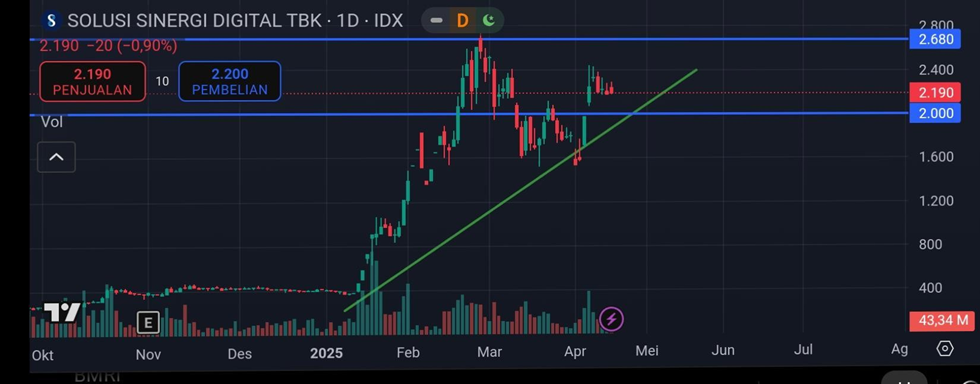The height and width of the screenshot is (384, 980).
Task: Click the TradingView logo at bottom left
Action: point(62,312)
